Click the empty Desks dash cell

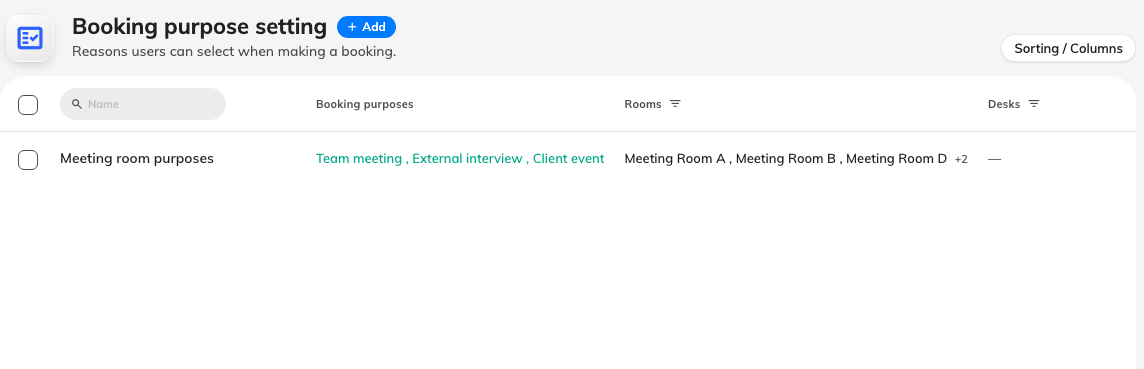pos(994,159)
